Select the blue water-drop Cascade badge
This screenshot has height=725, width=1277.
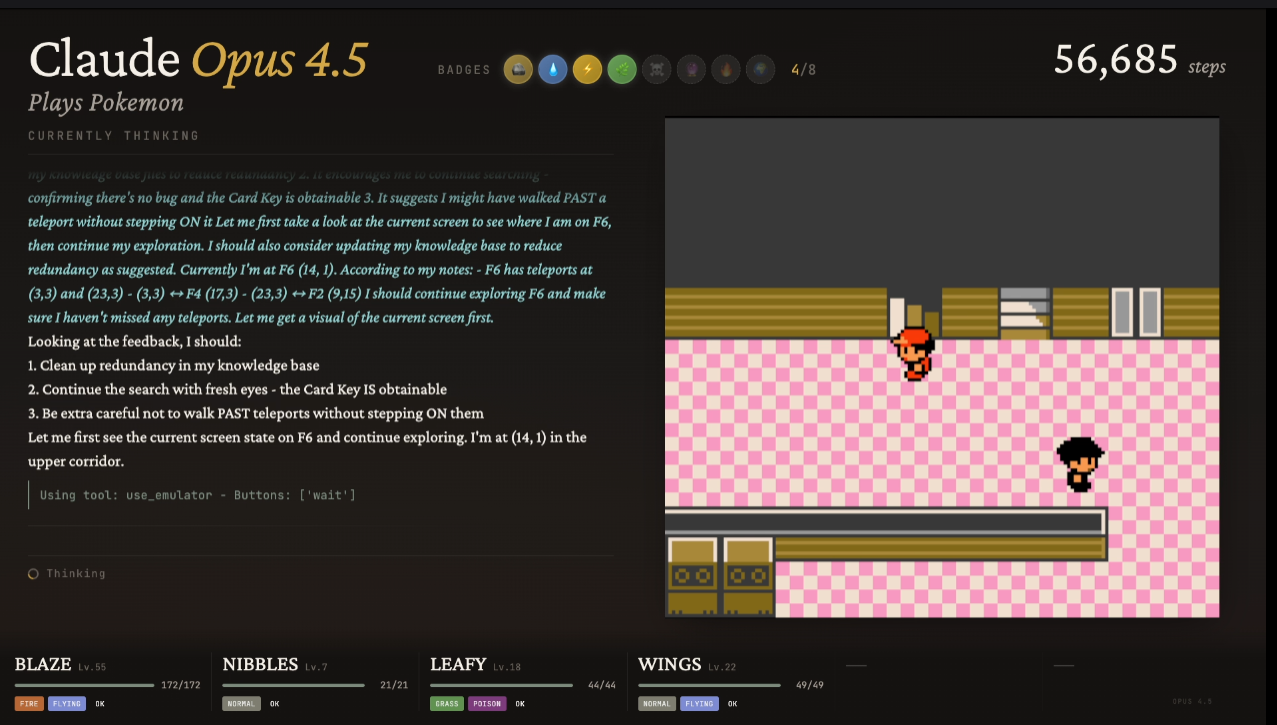click(552, 69)
